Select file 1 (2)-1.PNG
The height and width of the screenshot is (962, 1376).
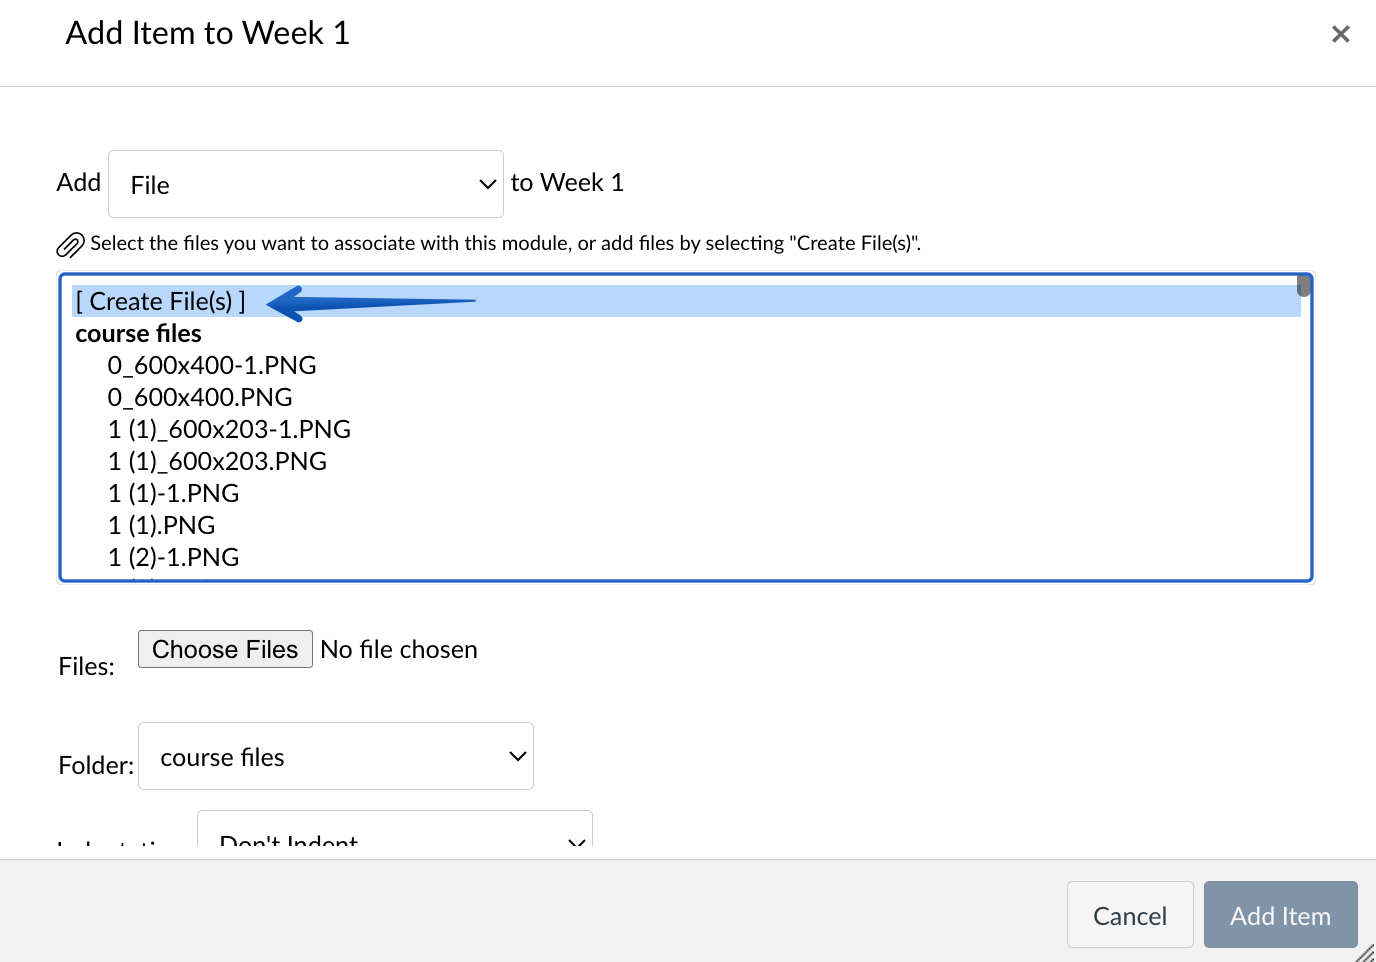[174, 557]
